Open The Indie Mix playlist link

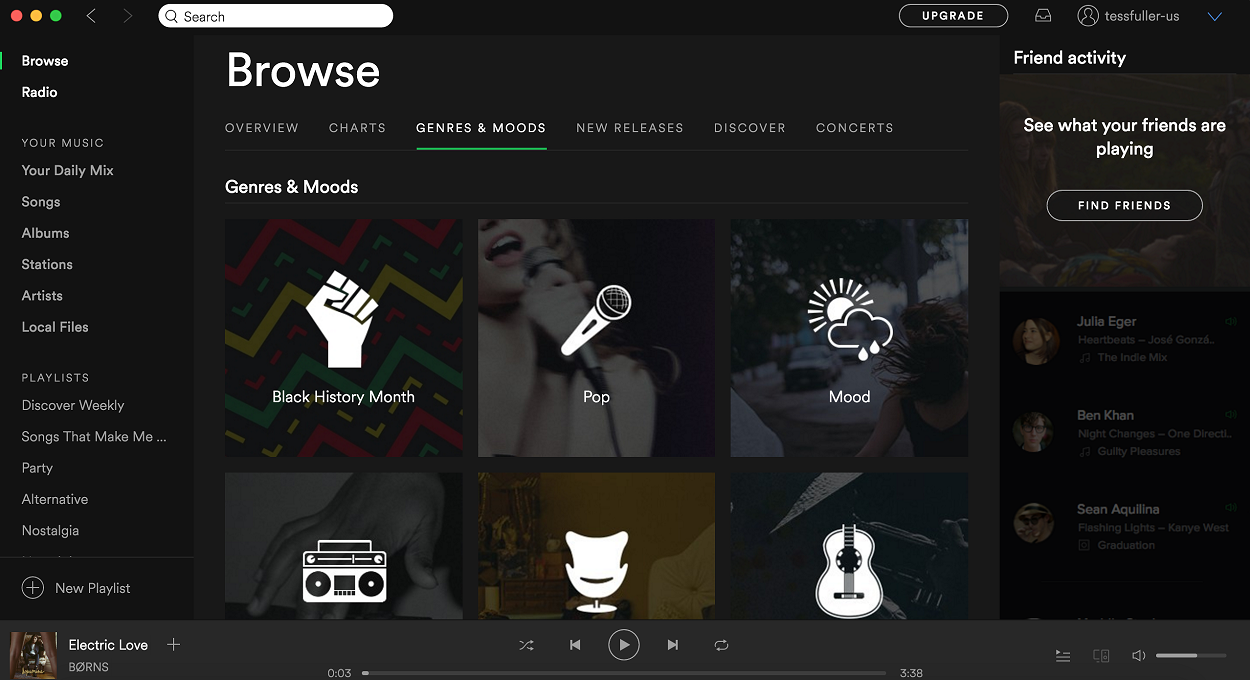(1132, 357)
